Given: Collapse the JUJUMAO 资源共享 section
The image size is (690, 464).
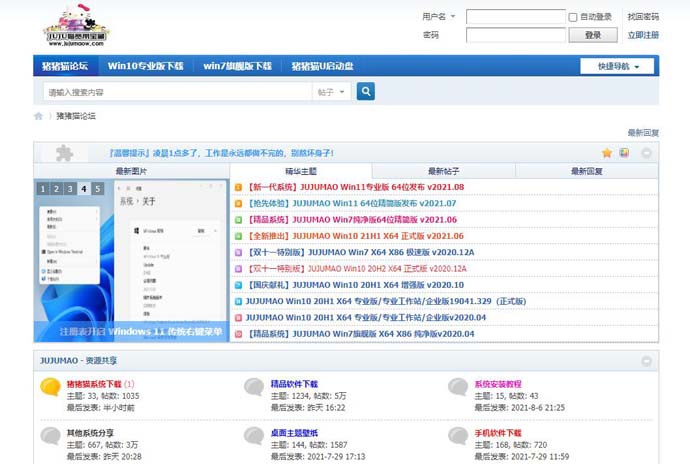Looking at the screenshot, I should (646, 360).
